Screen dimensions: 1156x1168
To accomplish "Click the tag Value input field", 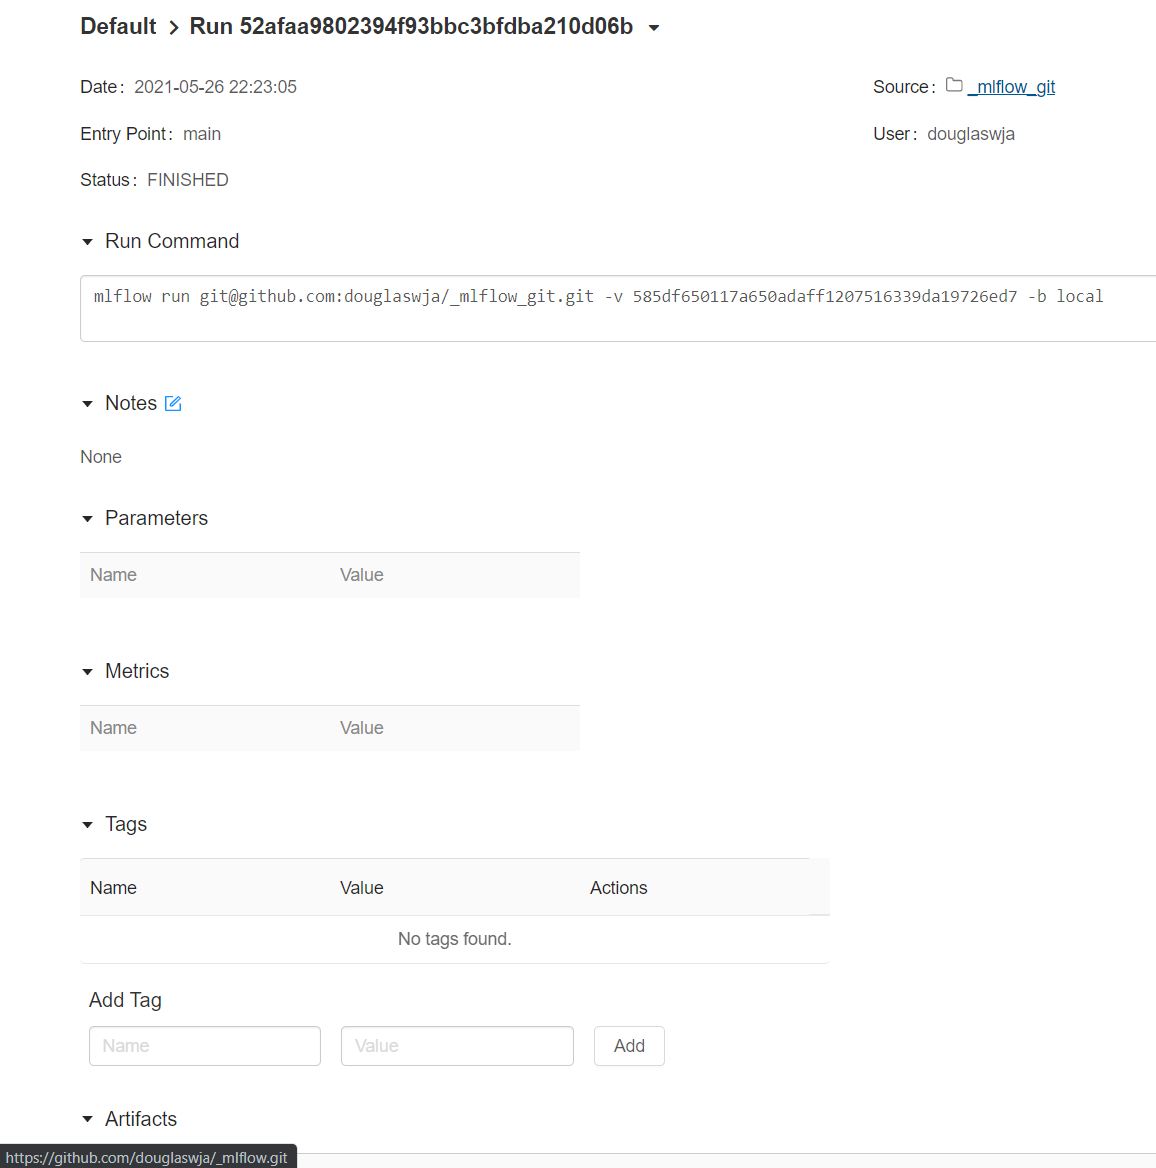I will [x=457, y=1045].
